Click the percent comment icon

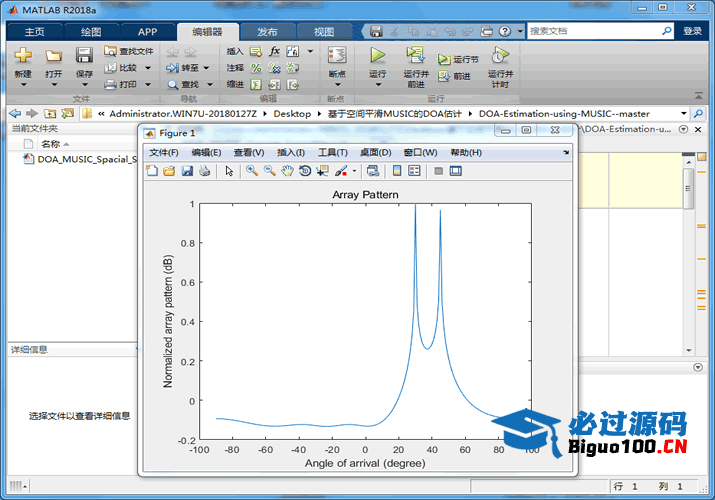pyautogui.click(x=256, y=68)
